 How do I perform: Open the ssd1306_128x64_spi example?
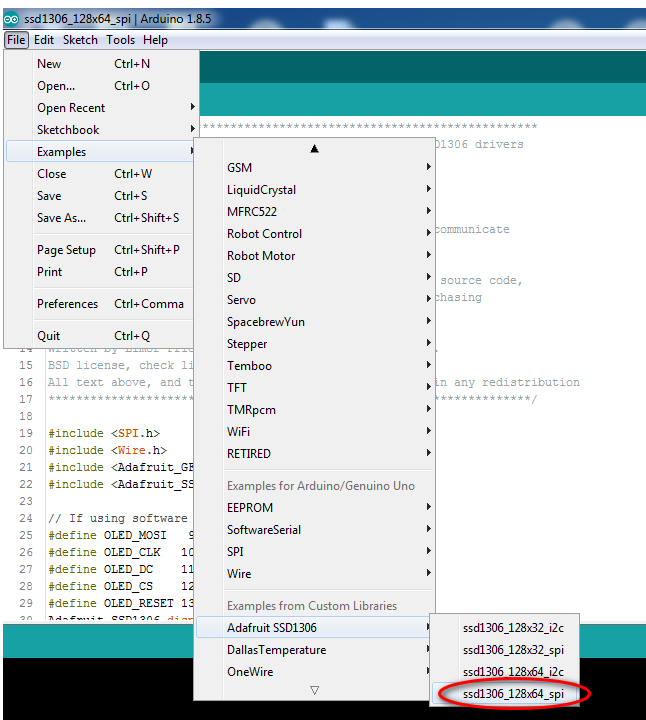pos(505,694)
